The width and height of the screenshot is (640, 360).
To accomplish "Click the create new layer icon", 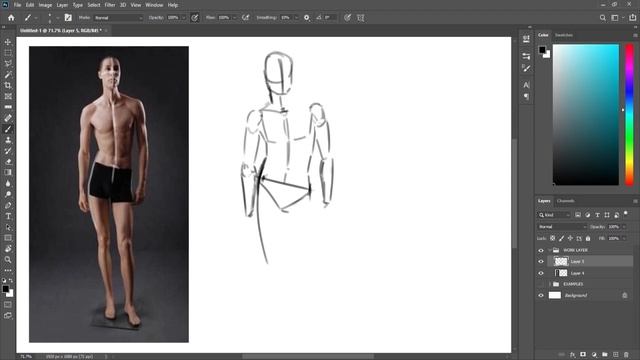I will tap(616, 355).
